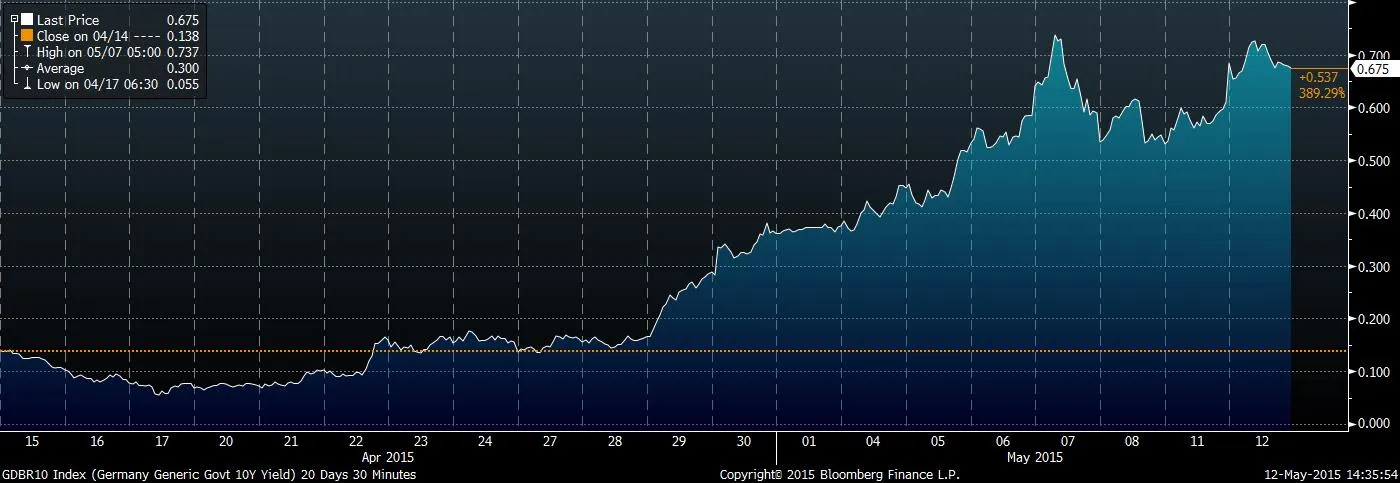Screen dimensions: 1400x483
Task: Click date 15 on the x-axis
Action: [32, 441]
